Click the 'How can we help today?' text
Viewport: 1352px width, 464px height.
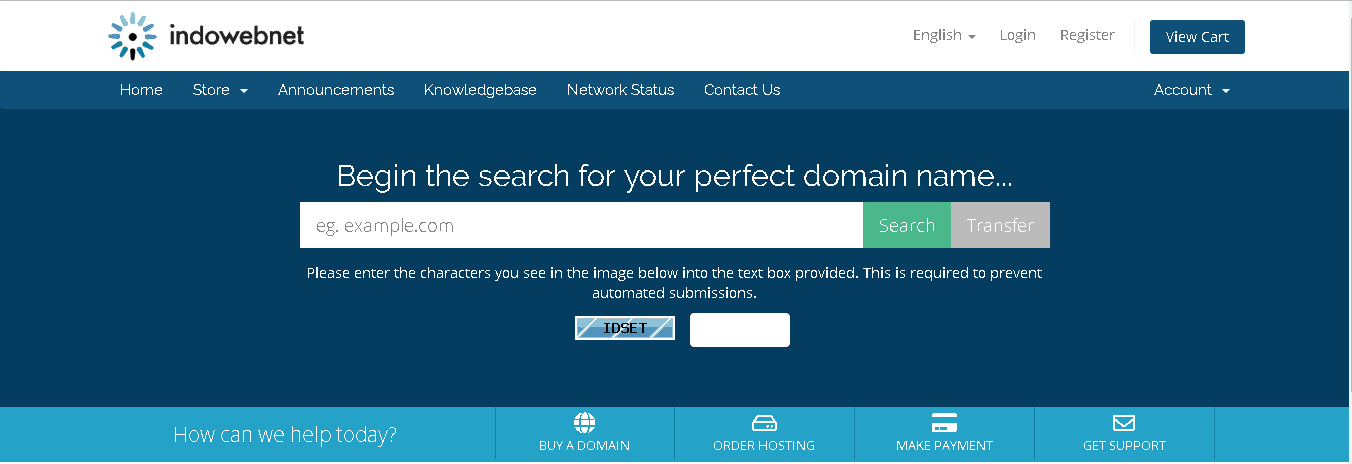tap(285, 435)
